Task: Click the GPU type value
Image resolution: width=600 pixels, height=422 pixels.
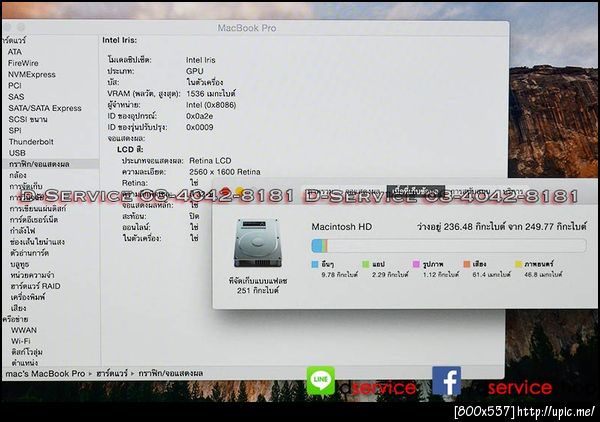Action: pyautogui.click(x=195, y=71)
